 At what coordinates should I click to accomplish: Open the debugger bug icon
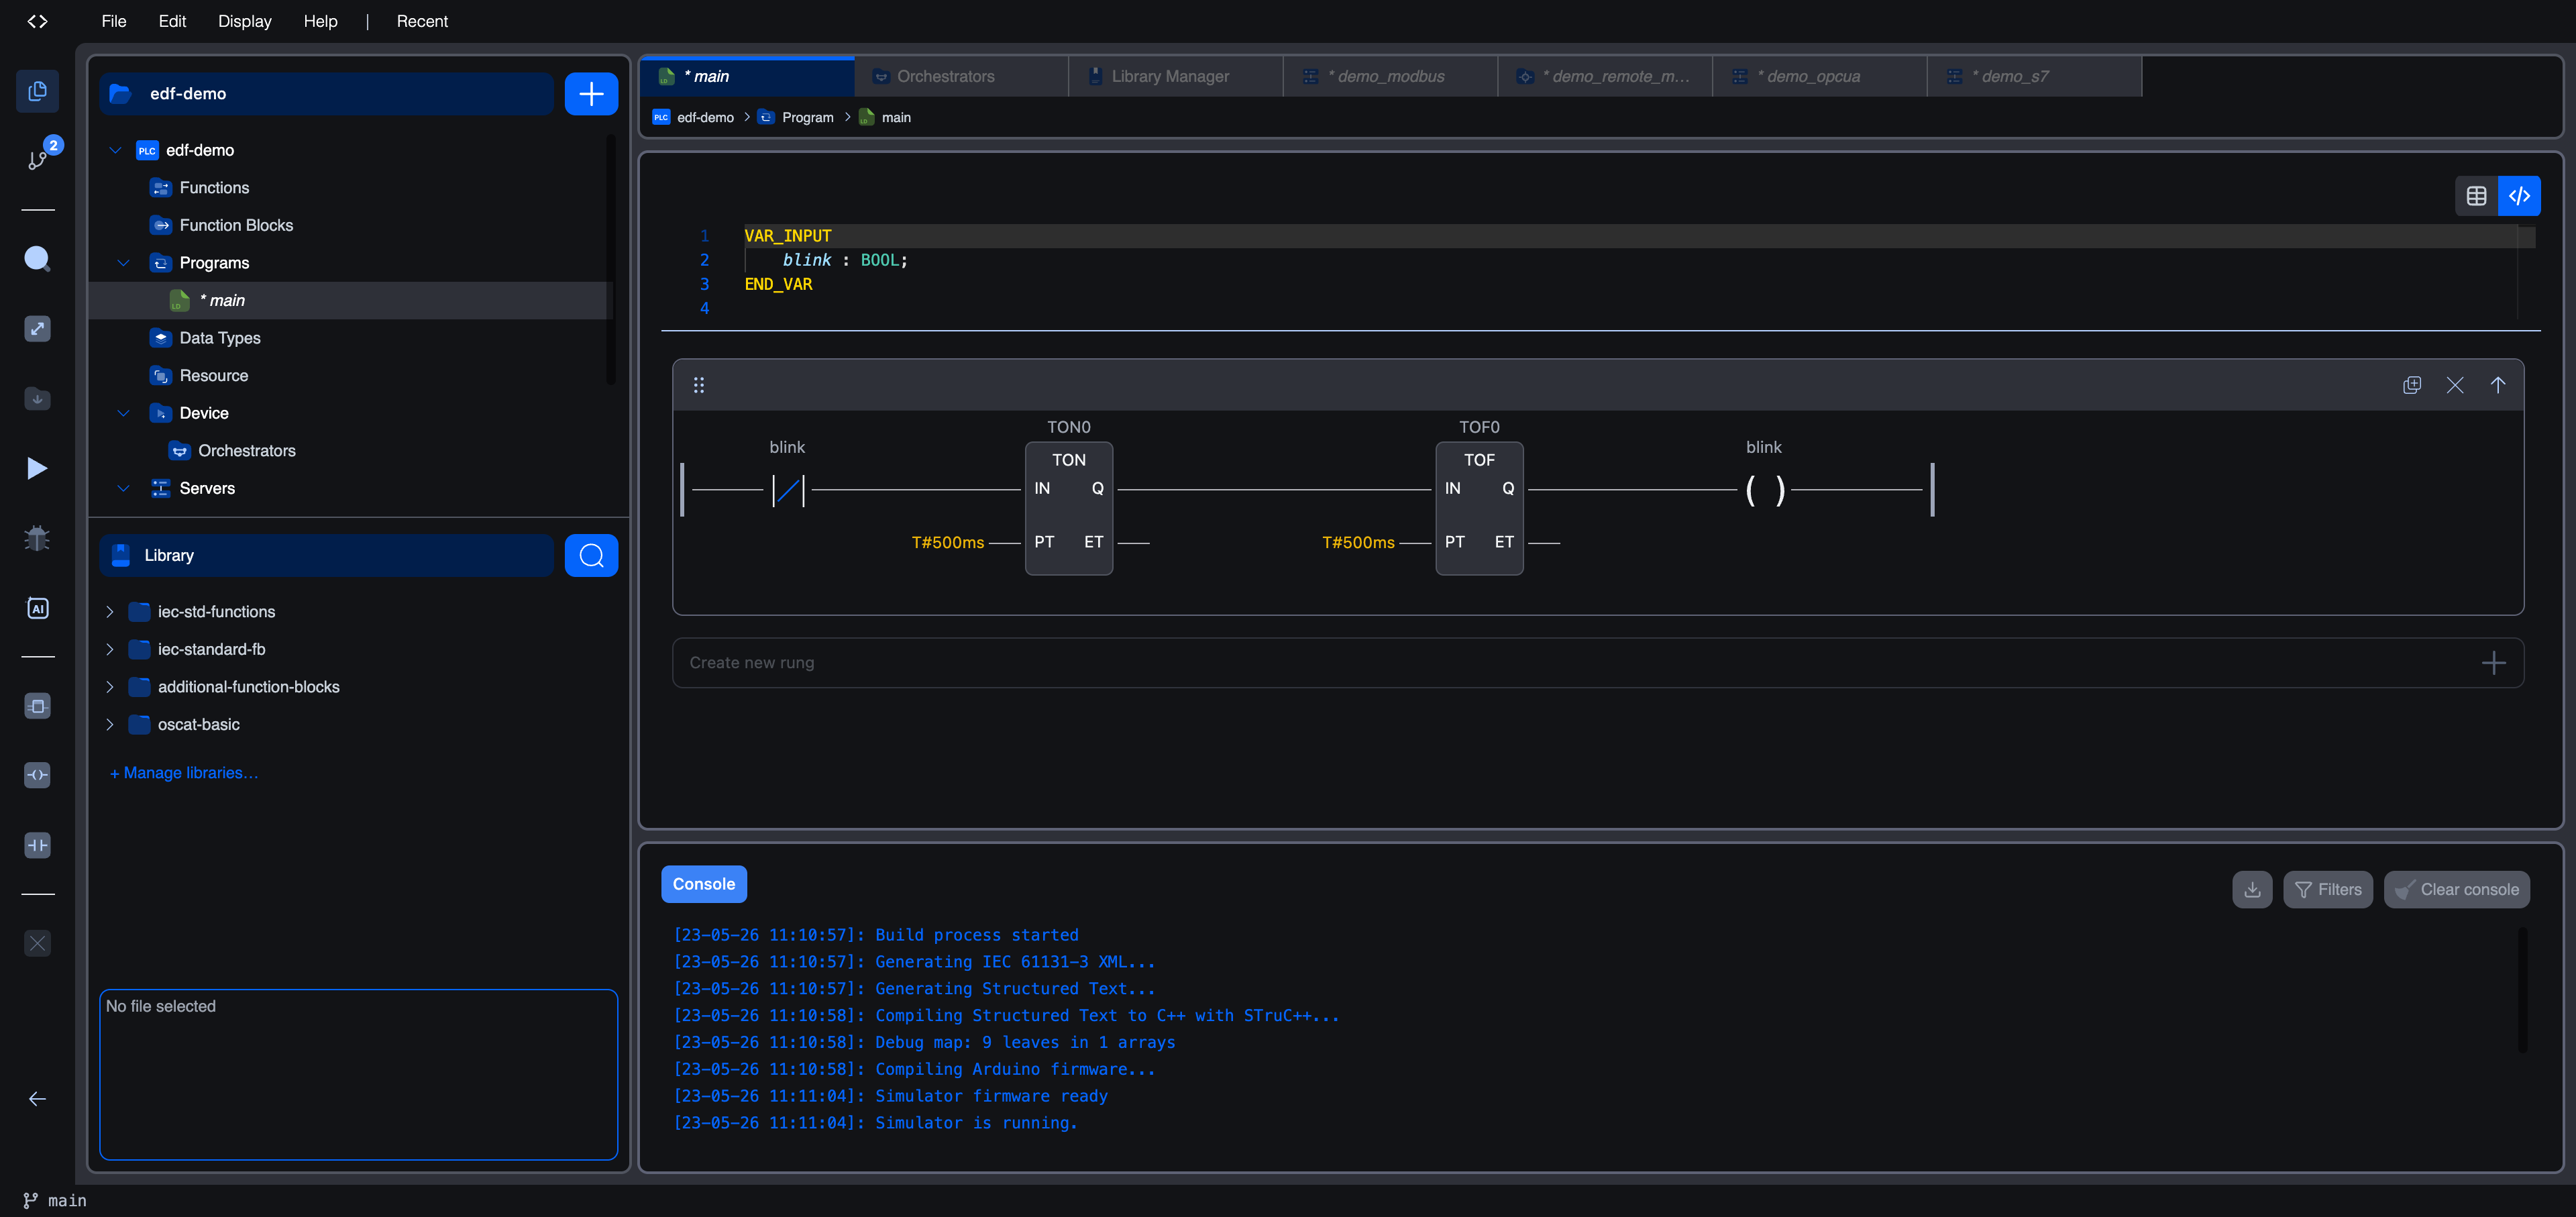(x=37, y=538)
